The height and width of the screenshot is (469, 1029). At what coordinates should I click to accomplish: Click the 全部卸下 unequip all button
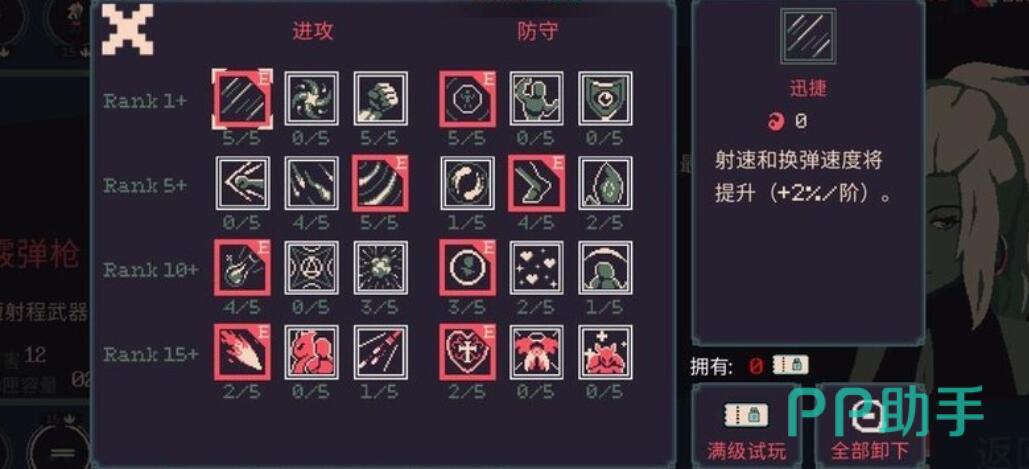click(x=870, y=426)
